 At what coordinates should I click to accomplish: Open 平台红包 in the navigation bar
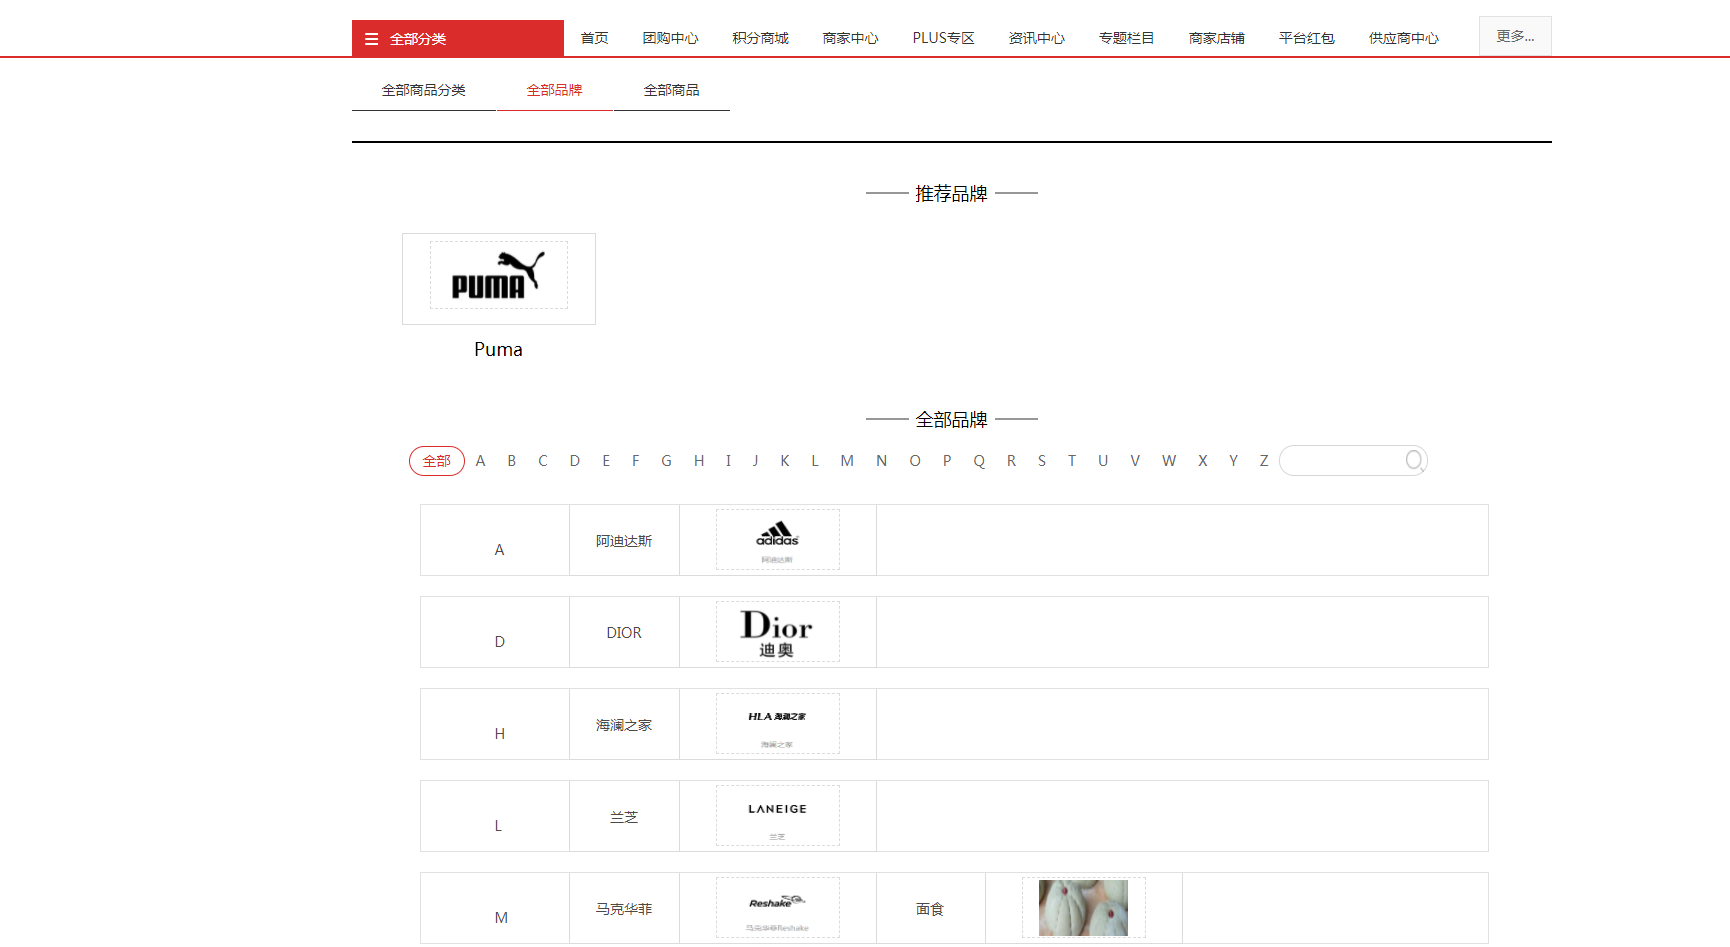(1306, 38)
